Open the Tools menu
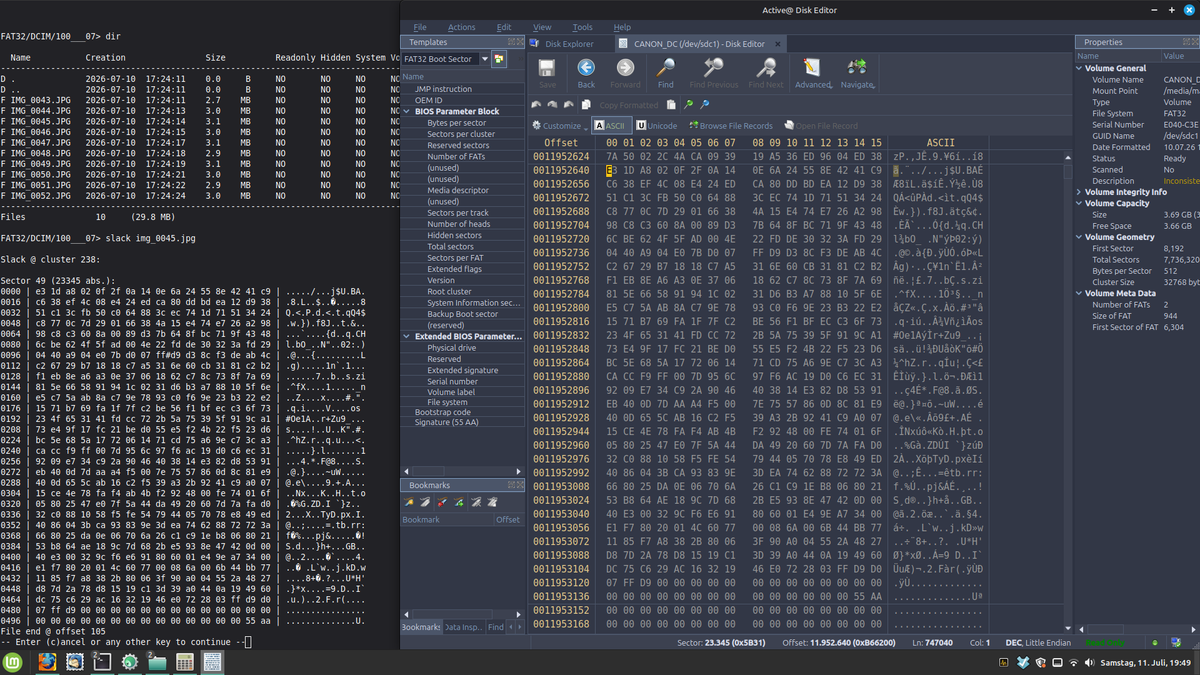The height and width of the screenshot is (675, 1200). [582, 27]
